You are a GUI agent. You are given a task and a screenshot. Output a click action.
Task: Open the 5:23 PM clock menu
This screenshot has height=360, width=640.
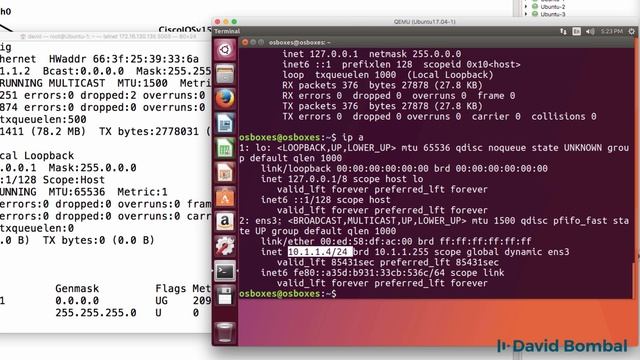pos(612,31)
